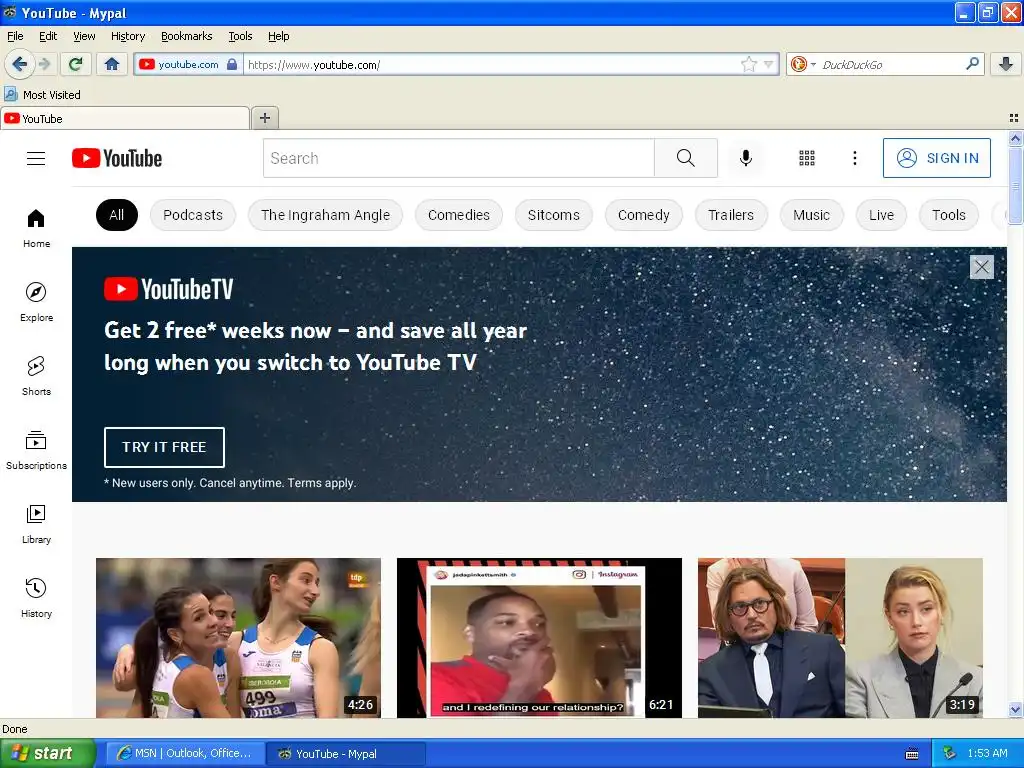1024x768 pixels.
Task: Reload the current page
Action: (x=75, y=64)
